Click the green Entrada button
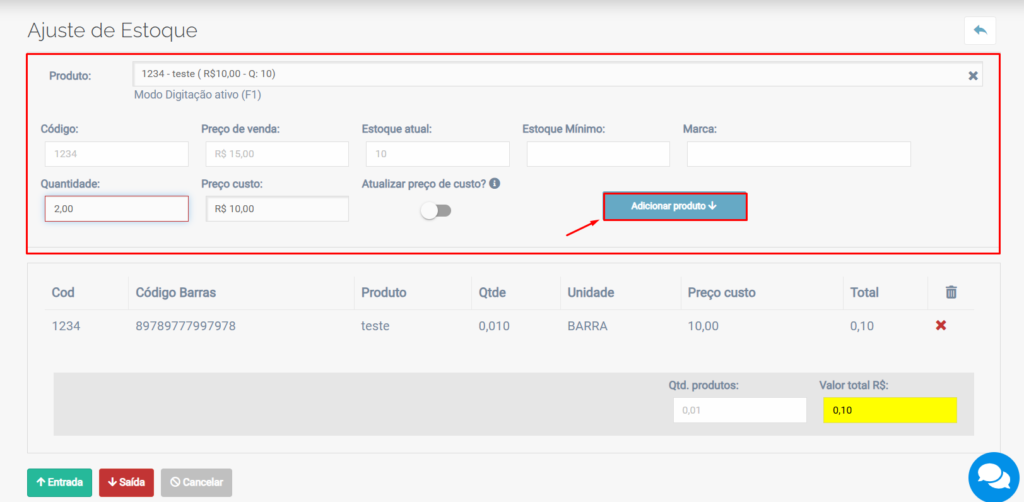This screenshot has width=1024, height=502. pos(59,482)
